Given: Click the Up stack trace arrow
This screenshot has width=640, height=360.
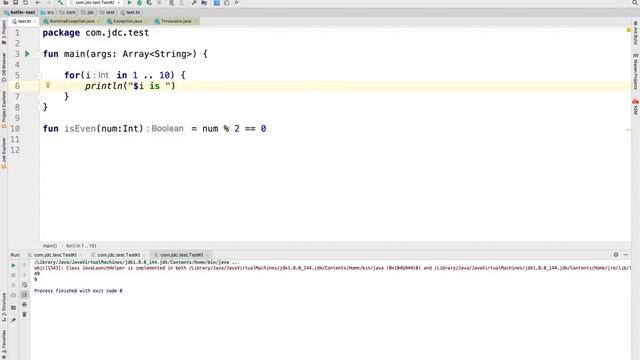Looking at the screenshot, I should (24, 265).
